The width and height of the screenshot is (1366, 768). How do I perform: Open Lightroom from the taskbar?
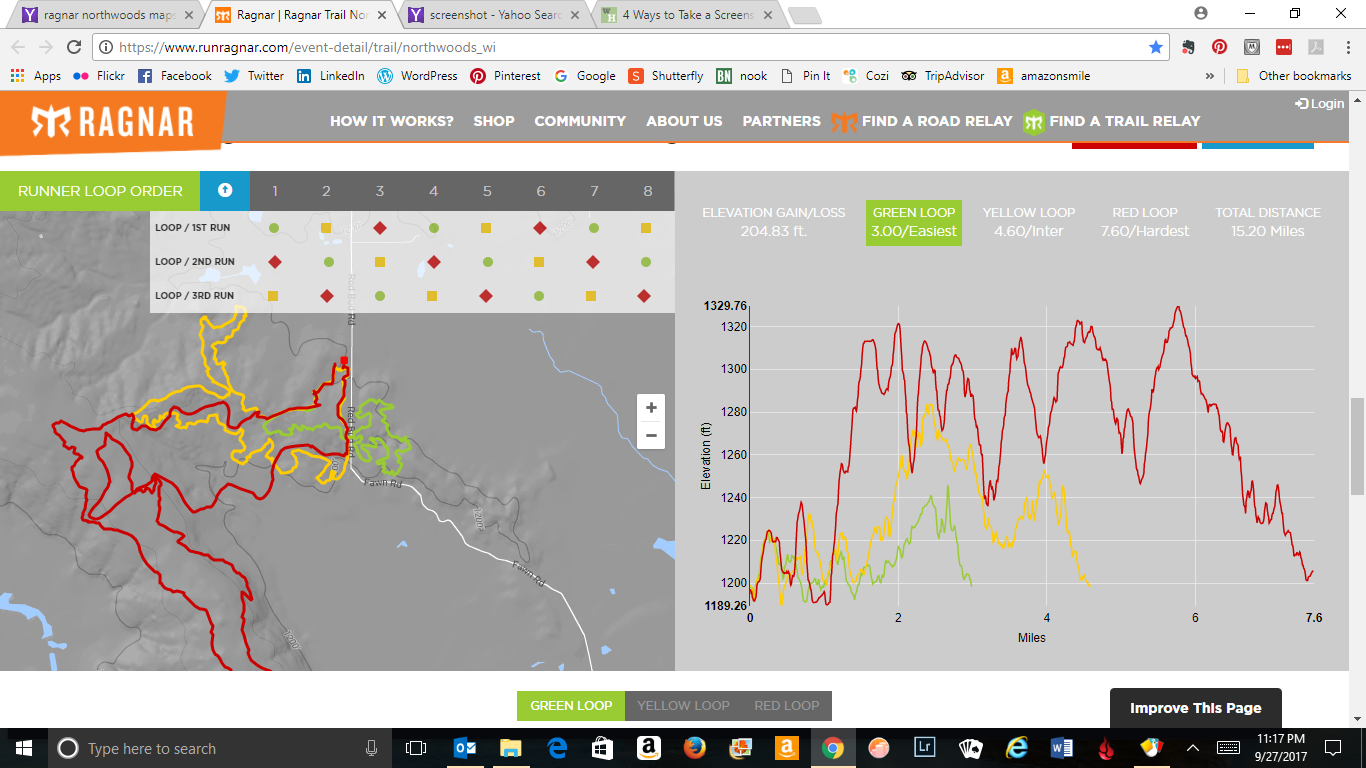(925, 748)
